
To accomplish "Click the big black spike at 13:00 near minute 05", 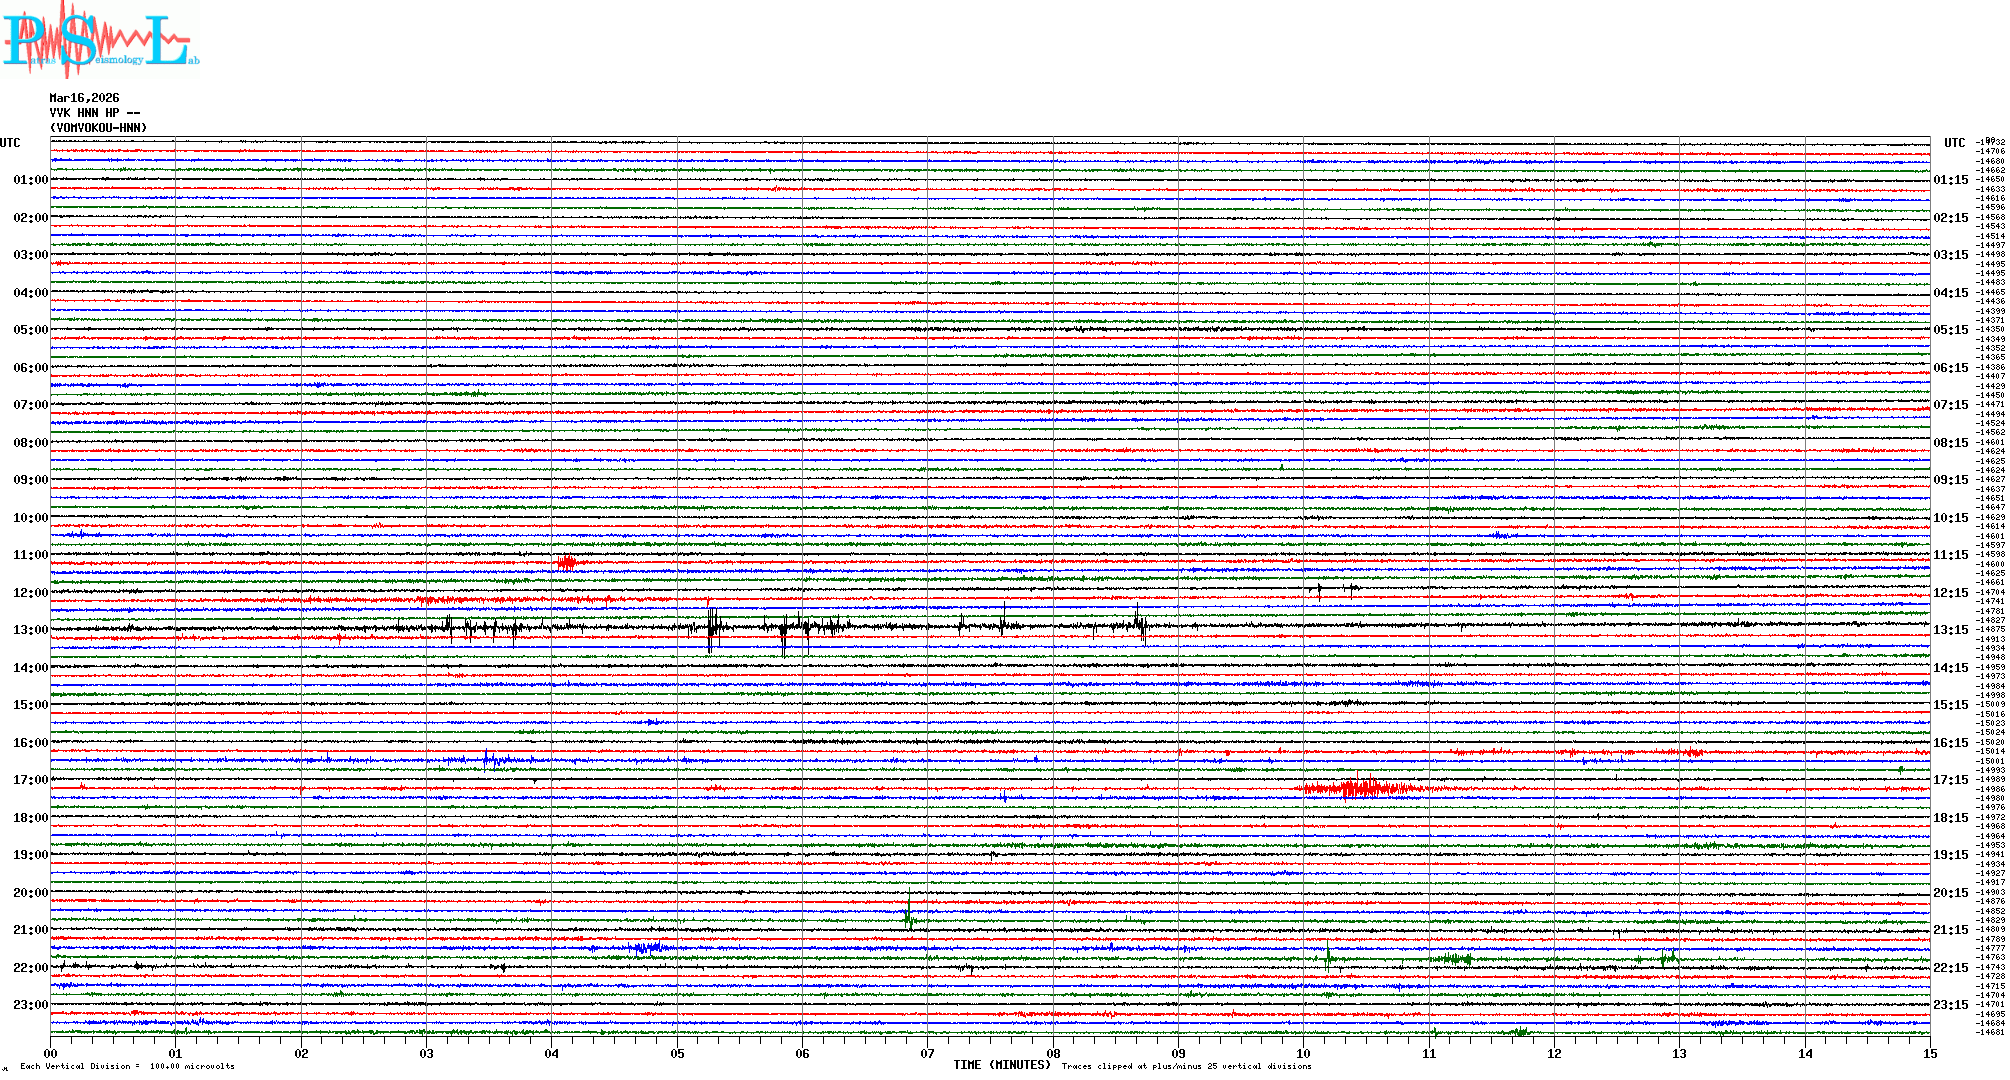I will [x=711, y=628].
